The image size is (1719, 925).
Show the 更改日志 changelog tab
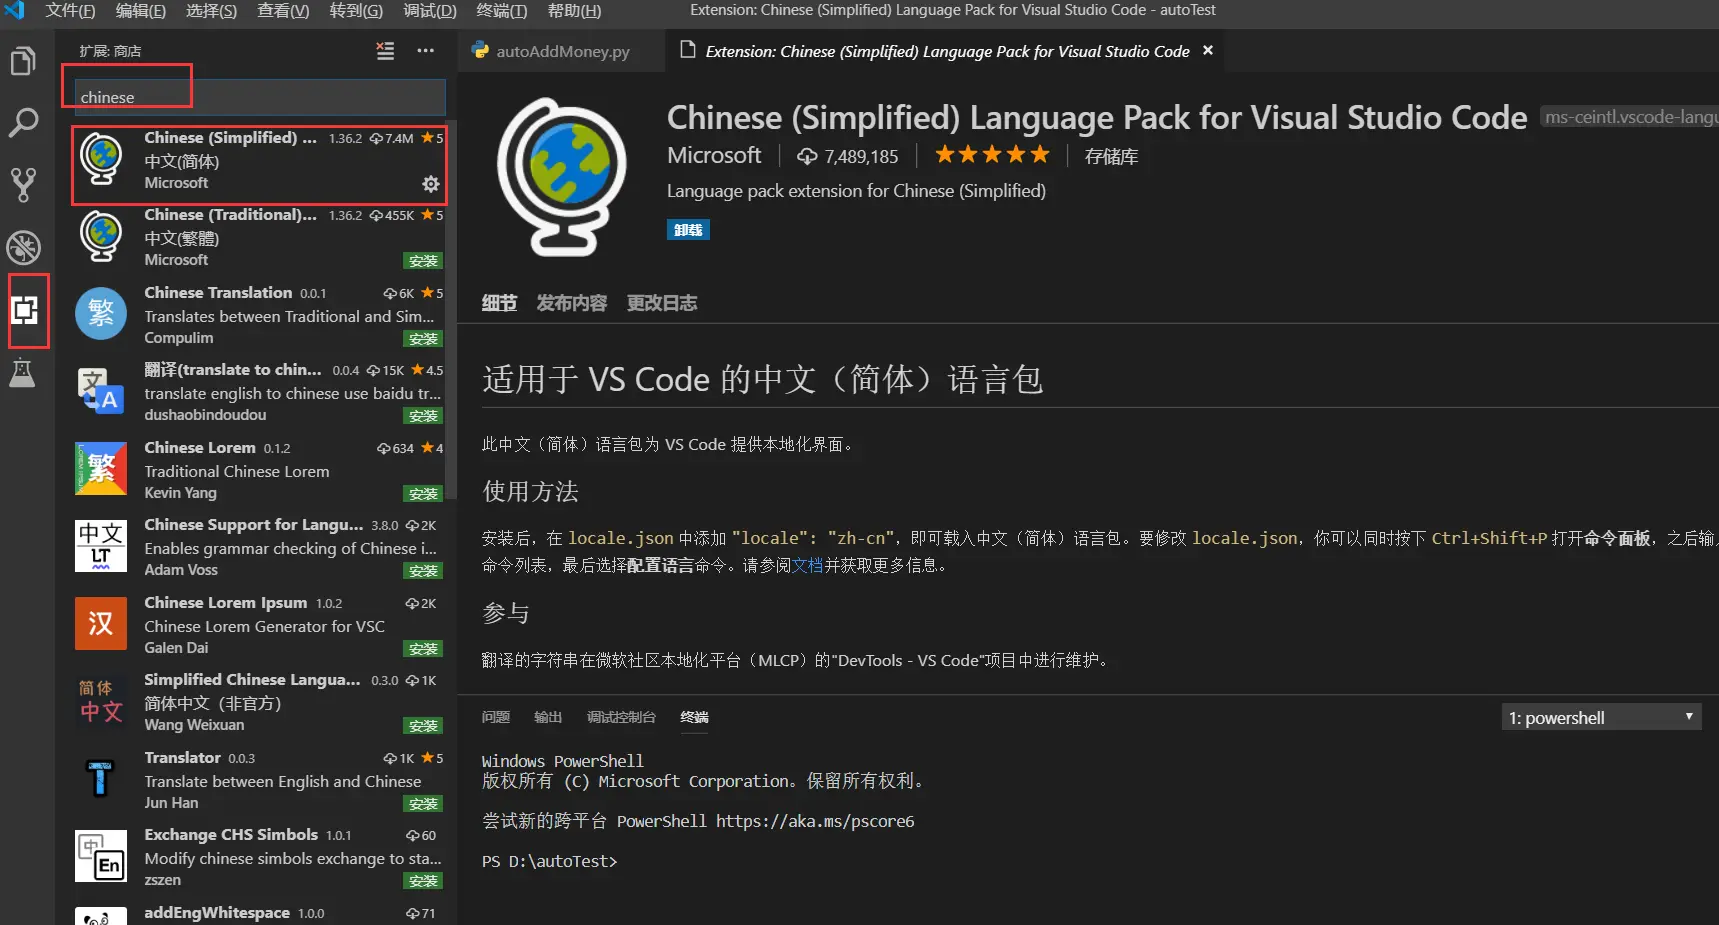[x=662, y=303]
